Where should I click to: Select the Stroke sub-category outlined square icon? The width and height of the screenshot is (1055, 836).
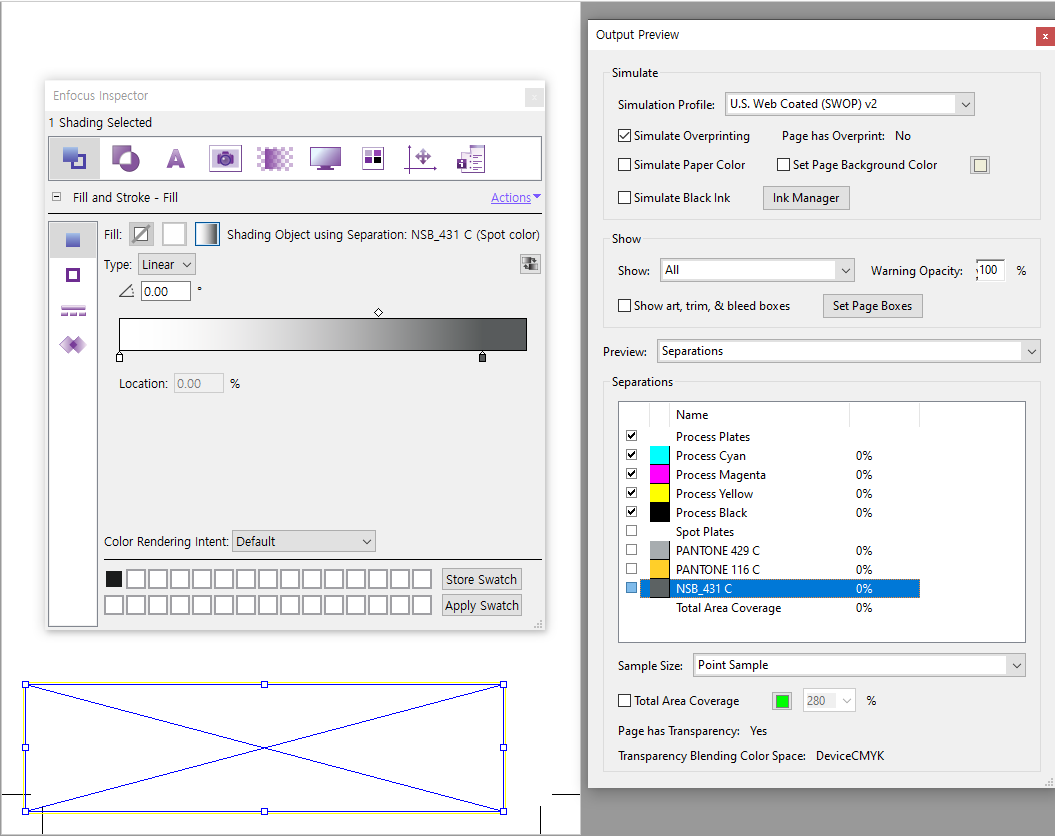pos(73,275)
